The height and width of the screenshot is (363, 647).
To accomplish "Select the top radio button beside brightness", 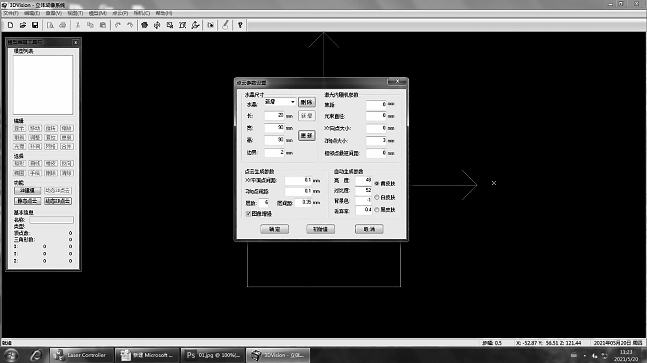I will click(377, 184).
